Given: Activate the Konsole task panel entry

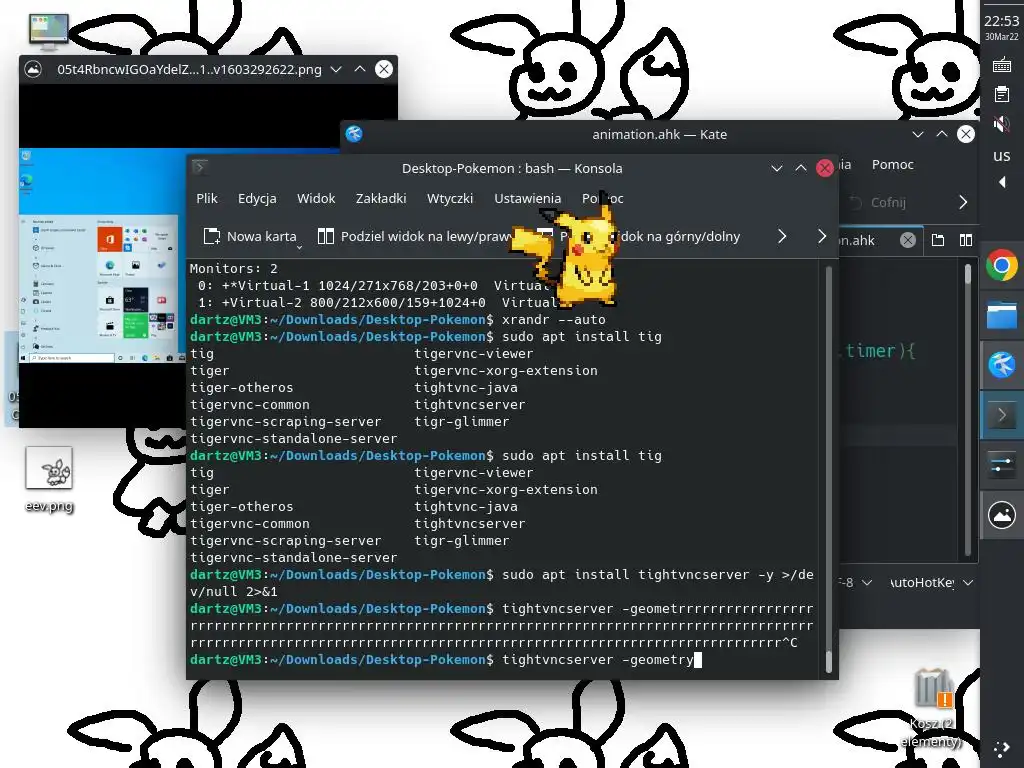Looking at the screenshot, I should click(1001, 415).
